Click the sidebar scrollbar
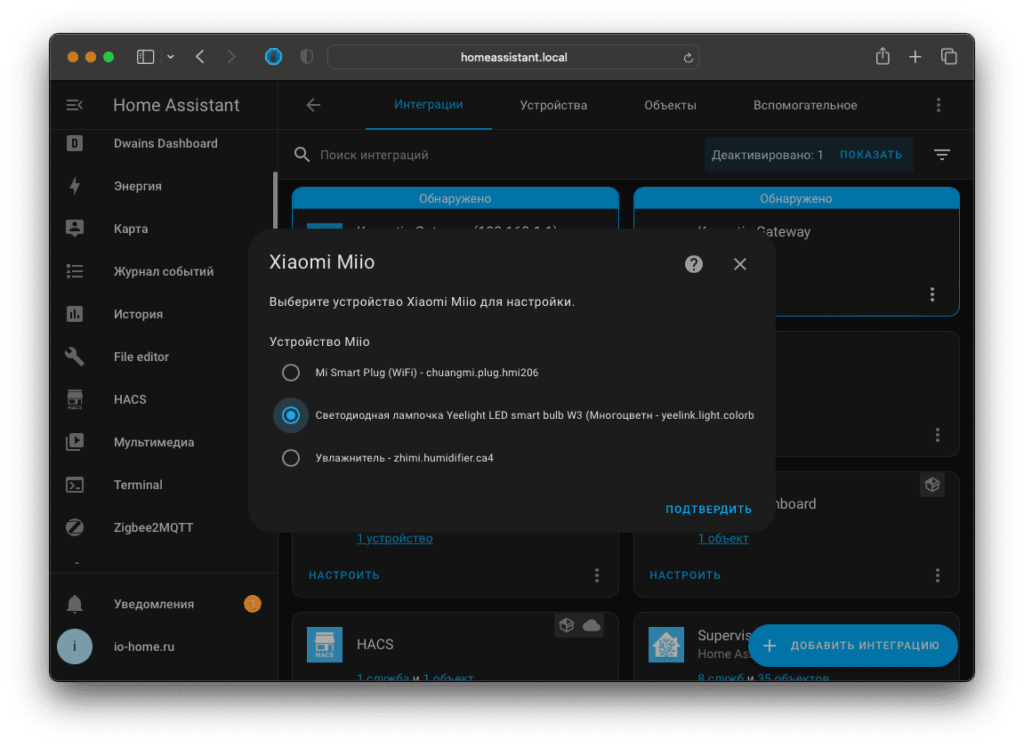The width and height of the screenshot is (1024, 747). [275, 202]
